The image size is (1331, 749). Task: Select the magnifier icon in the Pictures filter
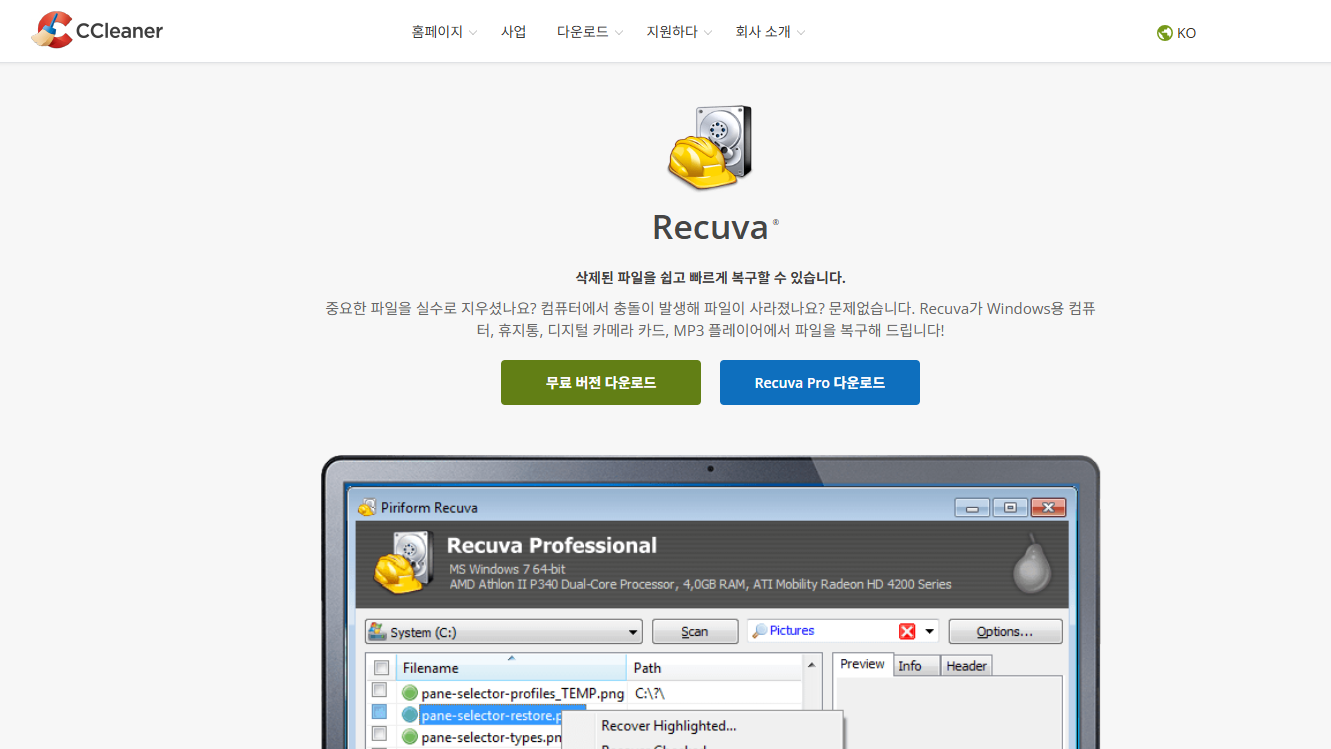[759, 631]
